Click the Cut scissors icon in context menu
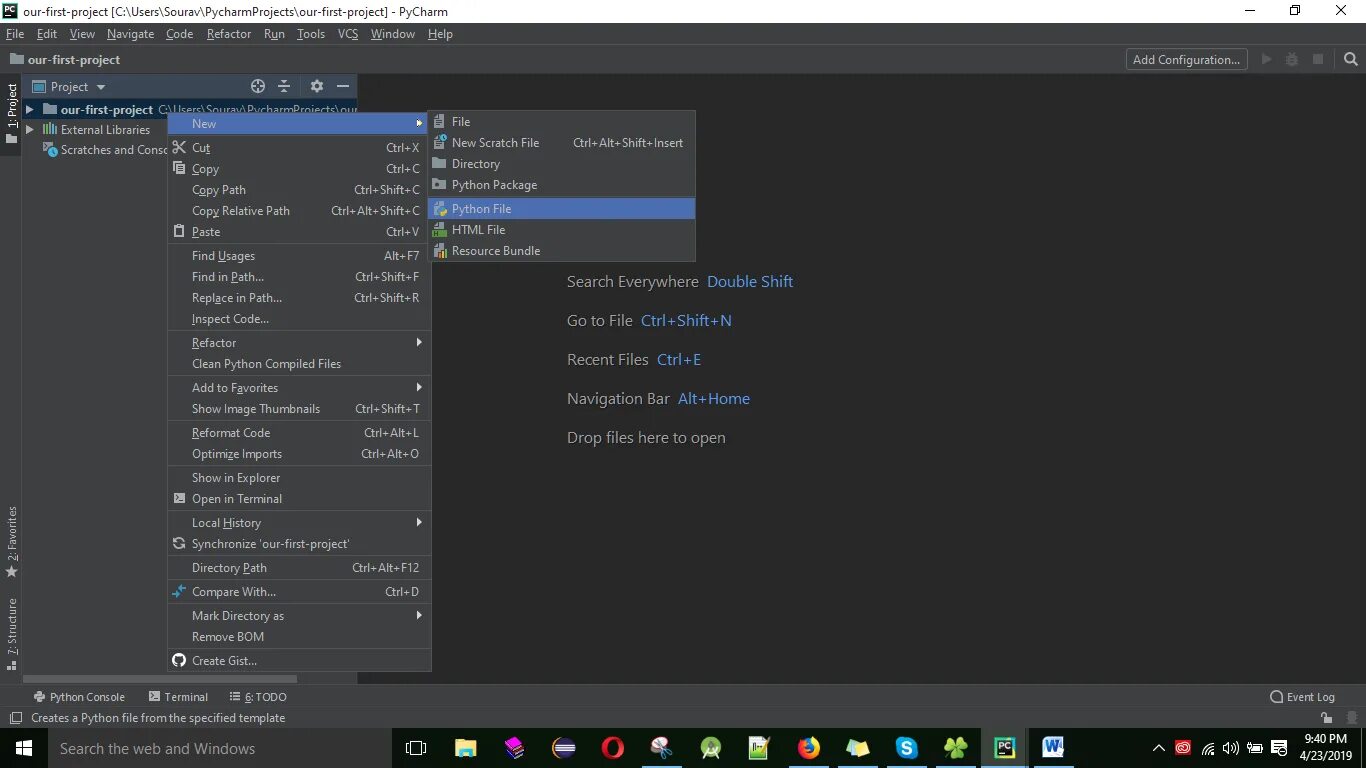Viewport: 1366px width, 768px height. [179, 147]
